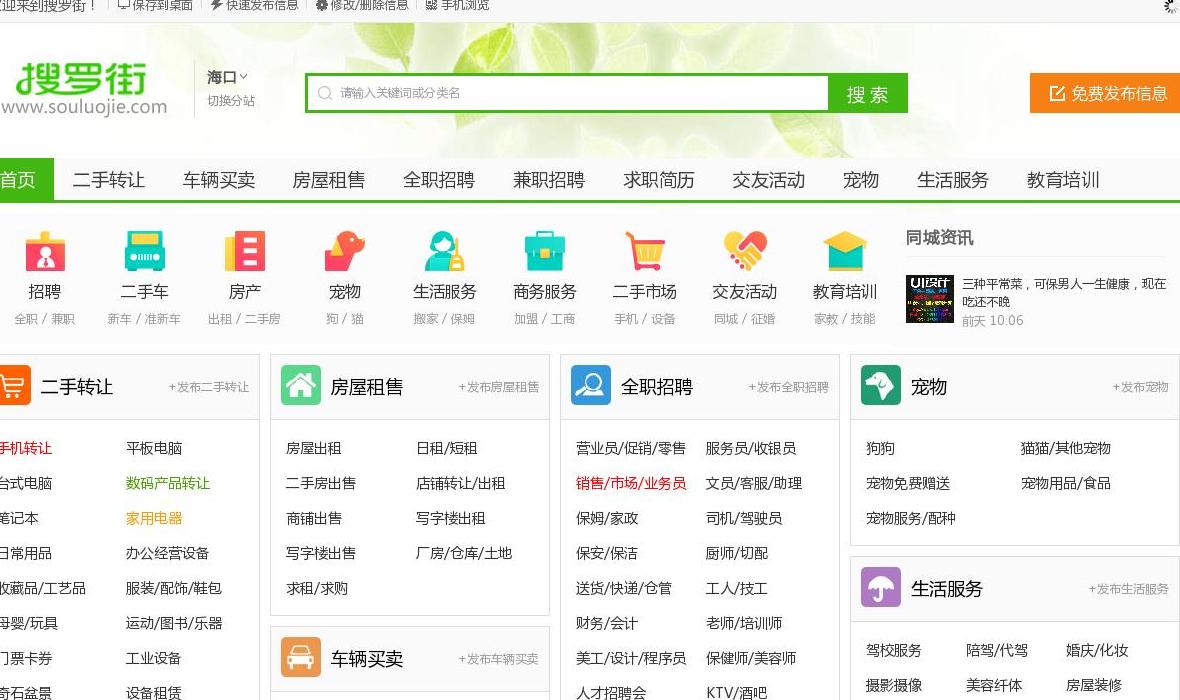Screen dimensions: 1180x700
Task: Click the 搜罗街 site logo
Action: pyautogui.click(x=83, y=89)
